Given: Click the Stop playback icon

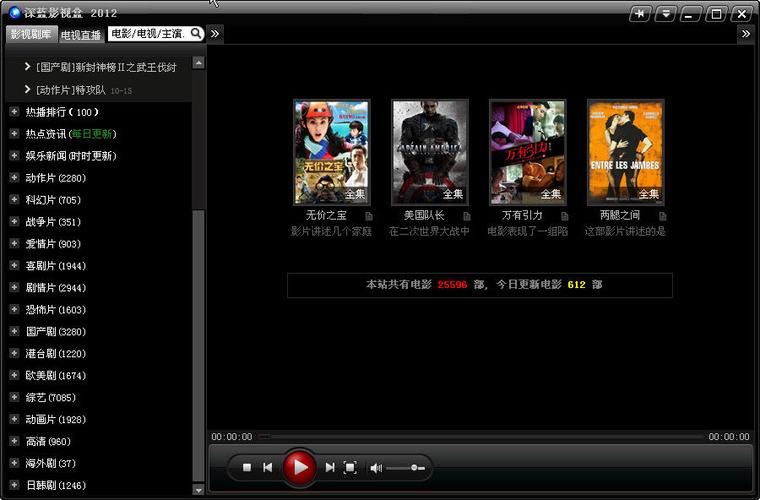Looking at the screenshot, I should click(247, 467).
